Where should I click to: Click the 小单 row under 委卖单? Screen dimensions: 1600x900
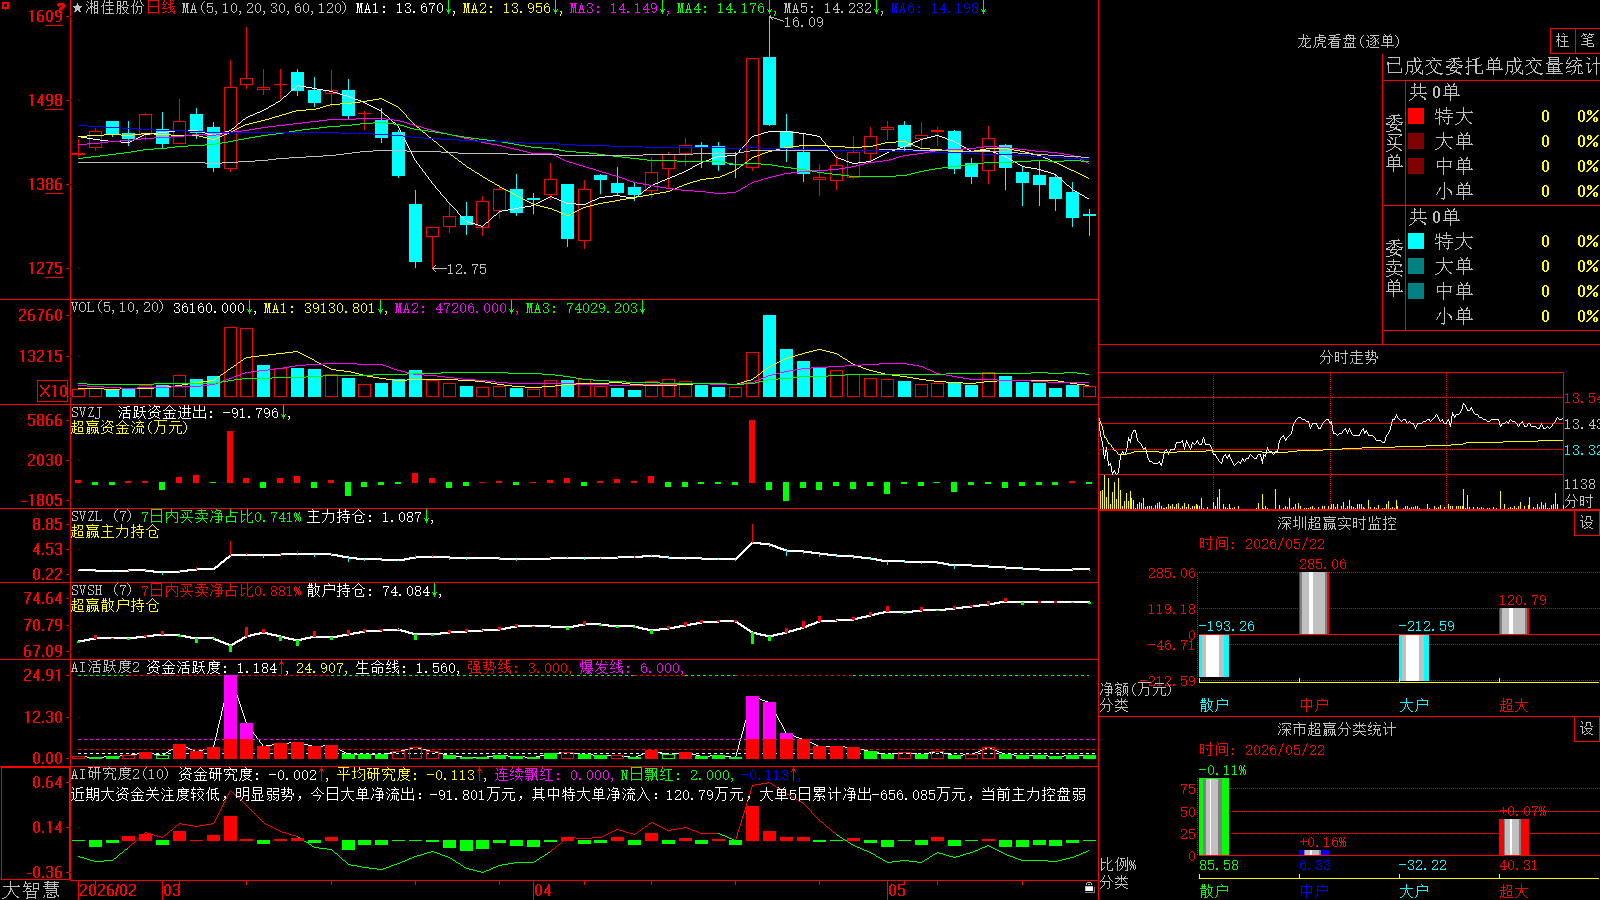1503,316
